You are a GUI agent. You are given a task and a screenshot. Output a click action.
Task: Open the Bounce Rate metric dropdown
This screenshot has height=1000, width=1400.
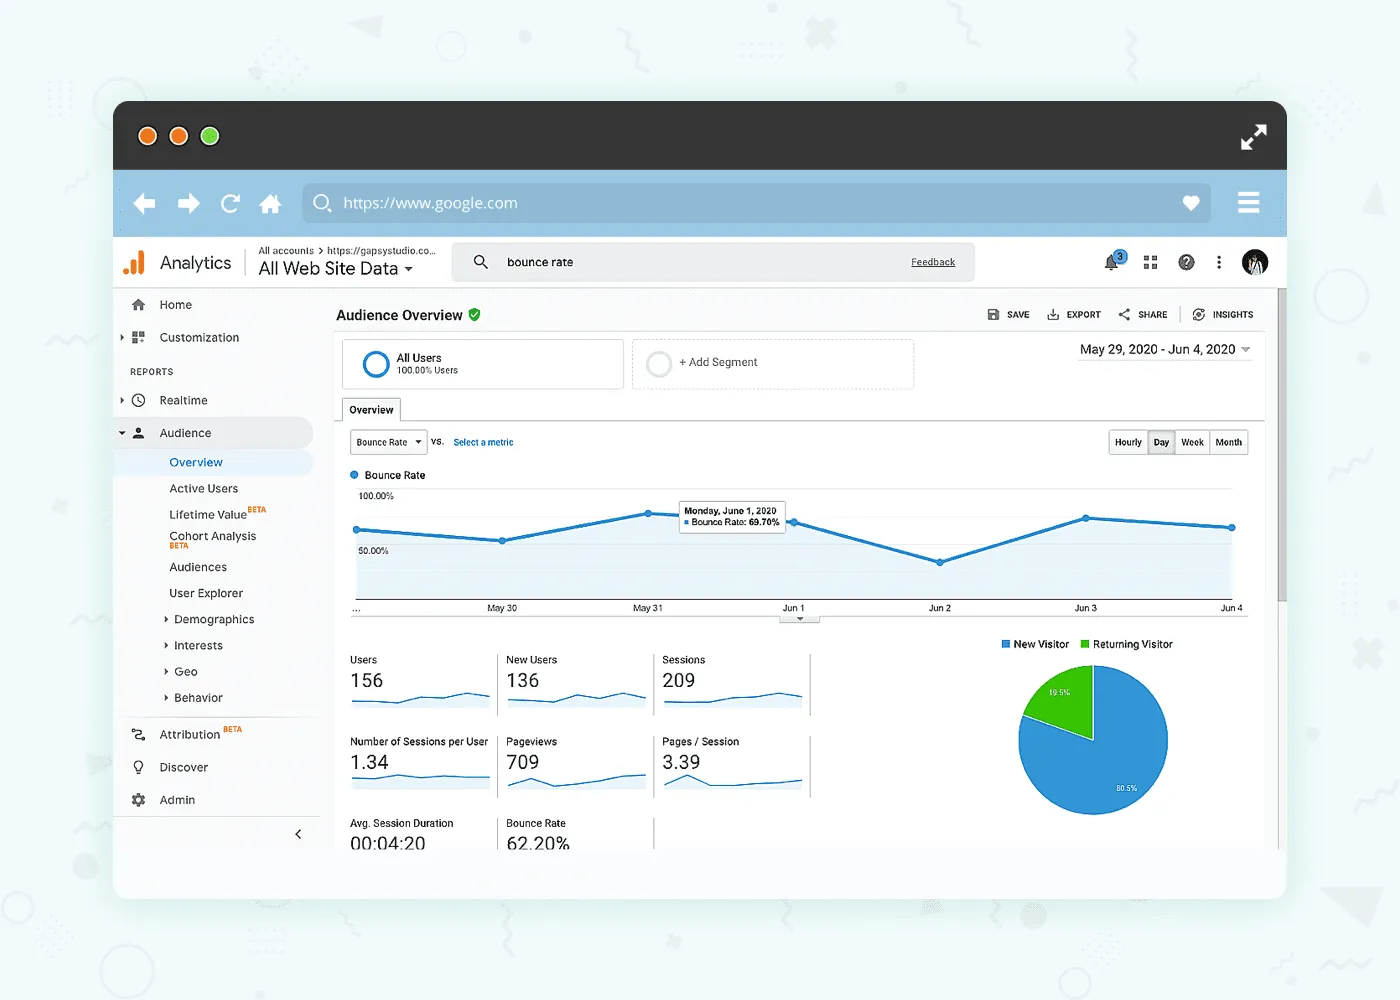[x=388, y=442]
